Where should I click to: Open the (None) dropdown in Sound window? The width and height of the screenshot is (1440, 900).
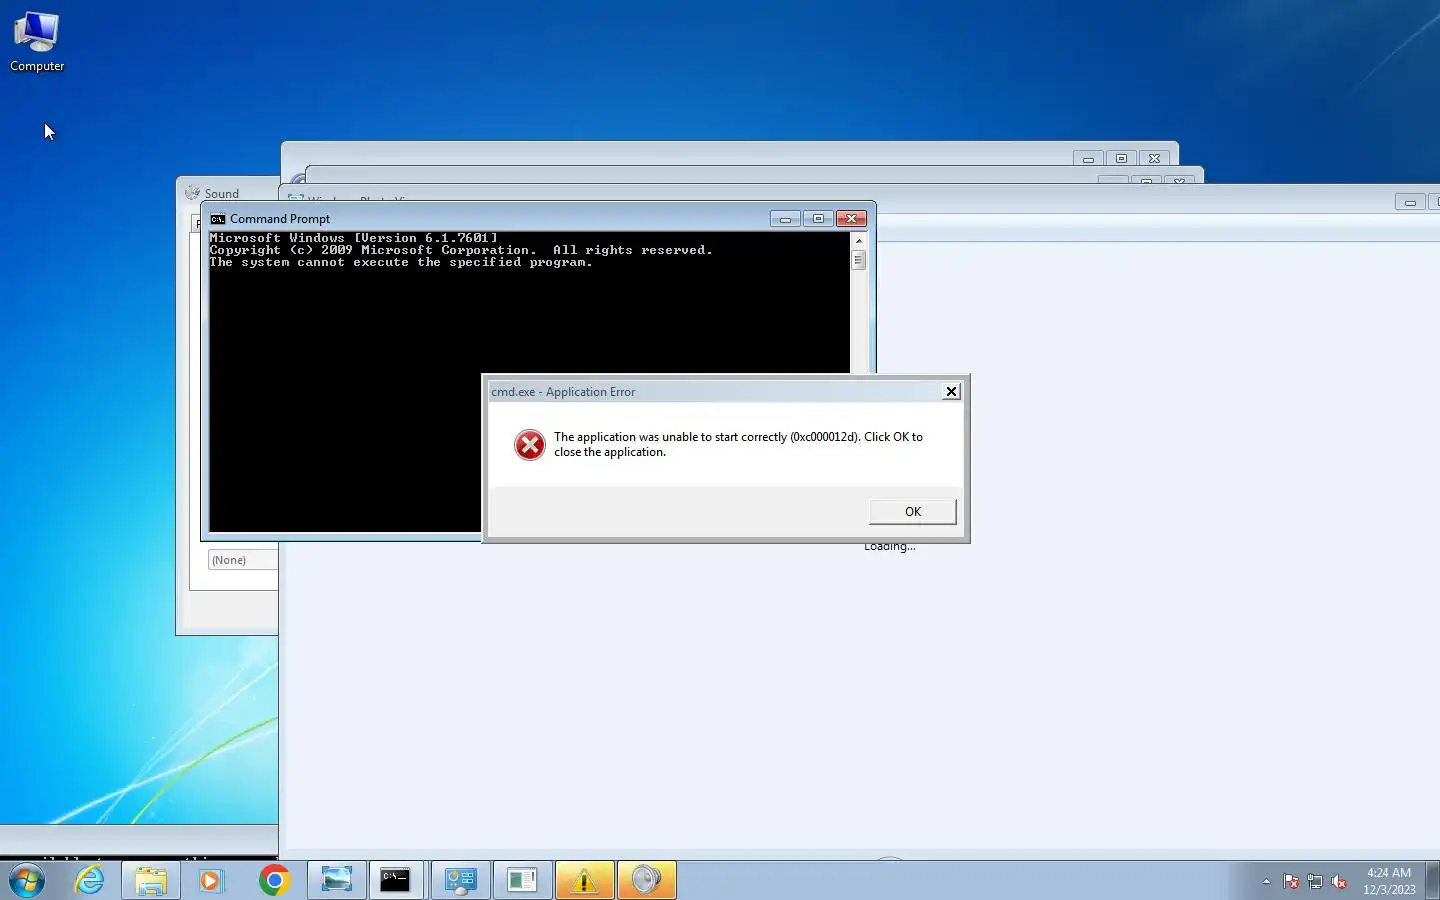coord(243,560)
